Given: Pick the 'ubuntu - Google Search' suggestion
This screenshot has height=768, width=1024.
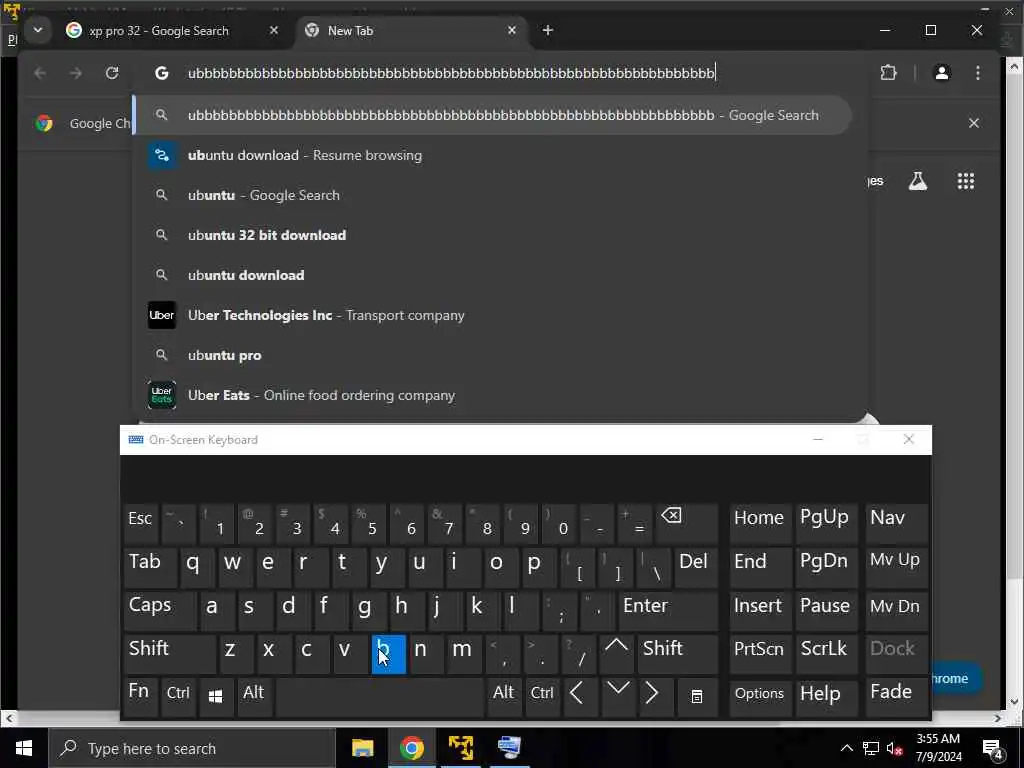Looking at the screenshot, I should tap(494, 195).
